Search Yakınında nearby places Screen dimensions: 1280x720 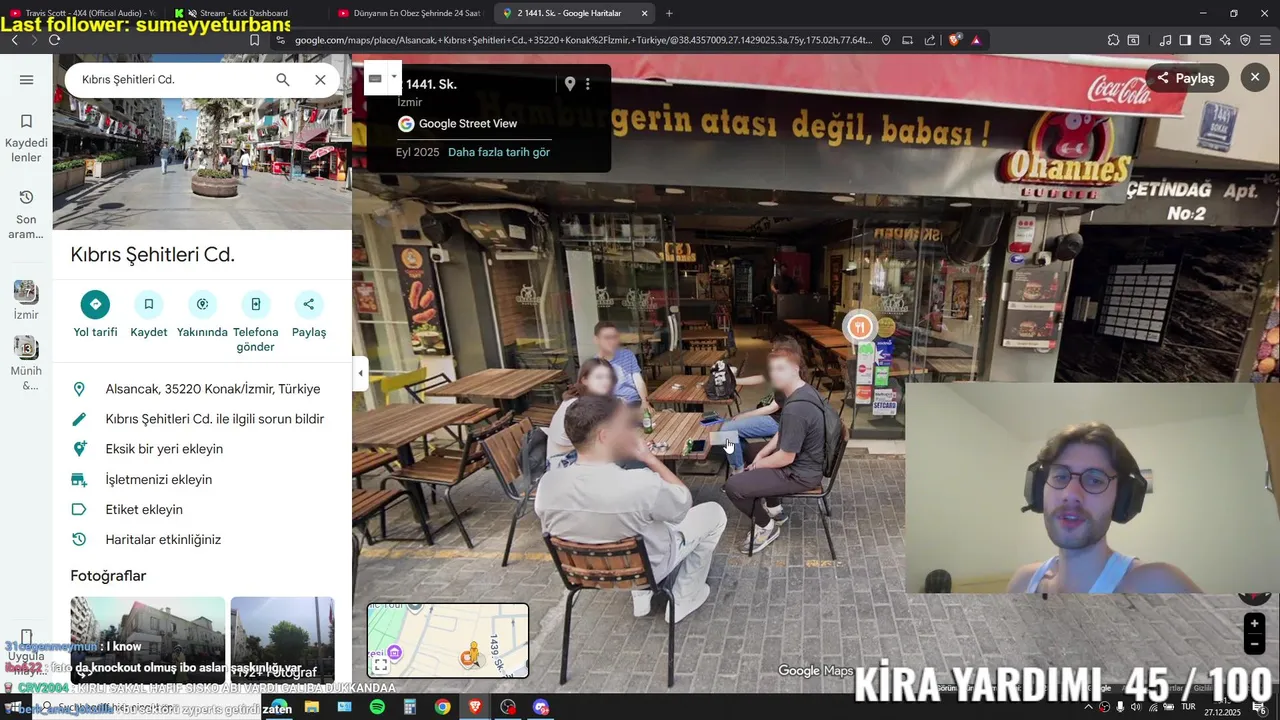click(x=202, y=315)
